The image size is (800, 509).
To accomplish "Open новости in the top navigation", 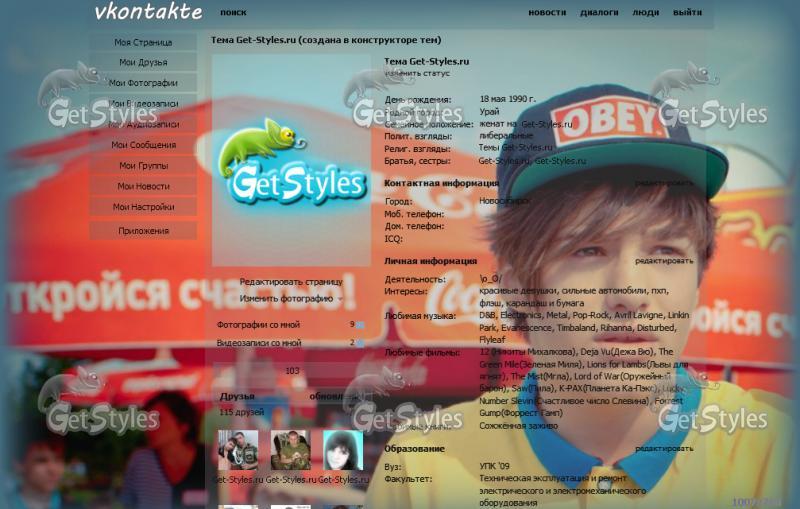I will click(x=547, y=12).
